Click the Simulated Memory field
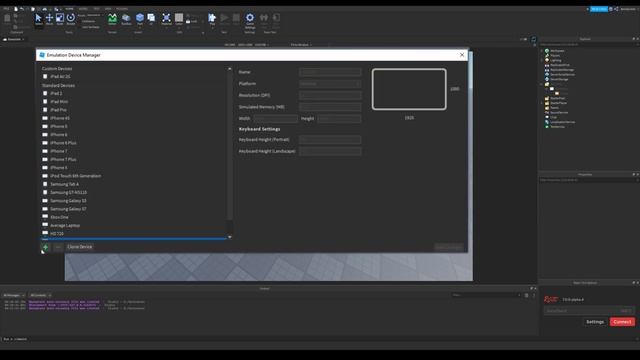Viewport: 640px width, 360px height. pyautogui.click(x=330, y=107)
